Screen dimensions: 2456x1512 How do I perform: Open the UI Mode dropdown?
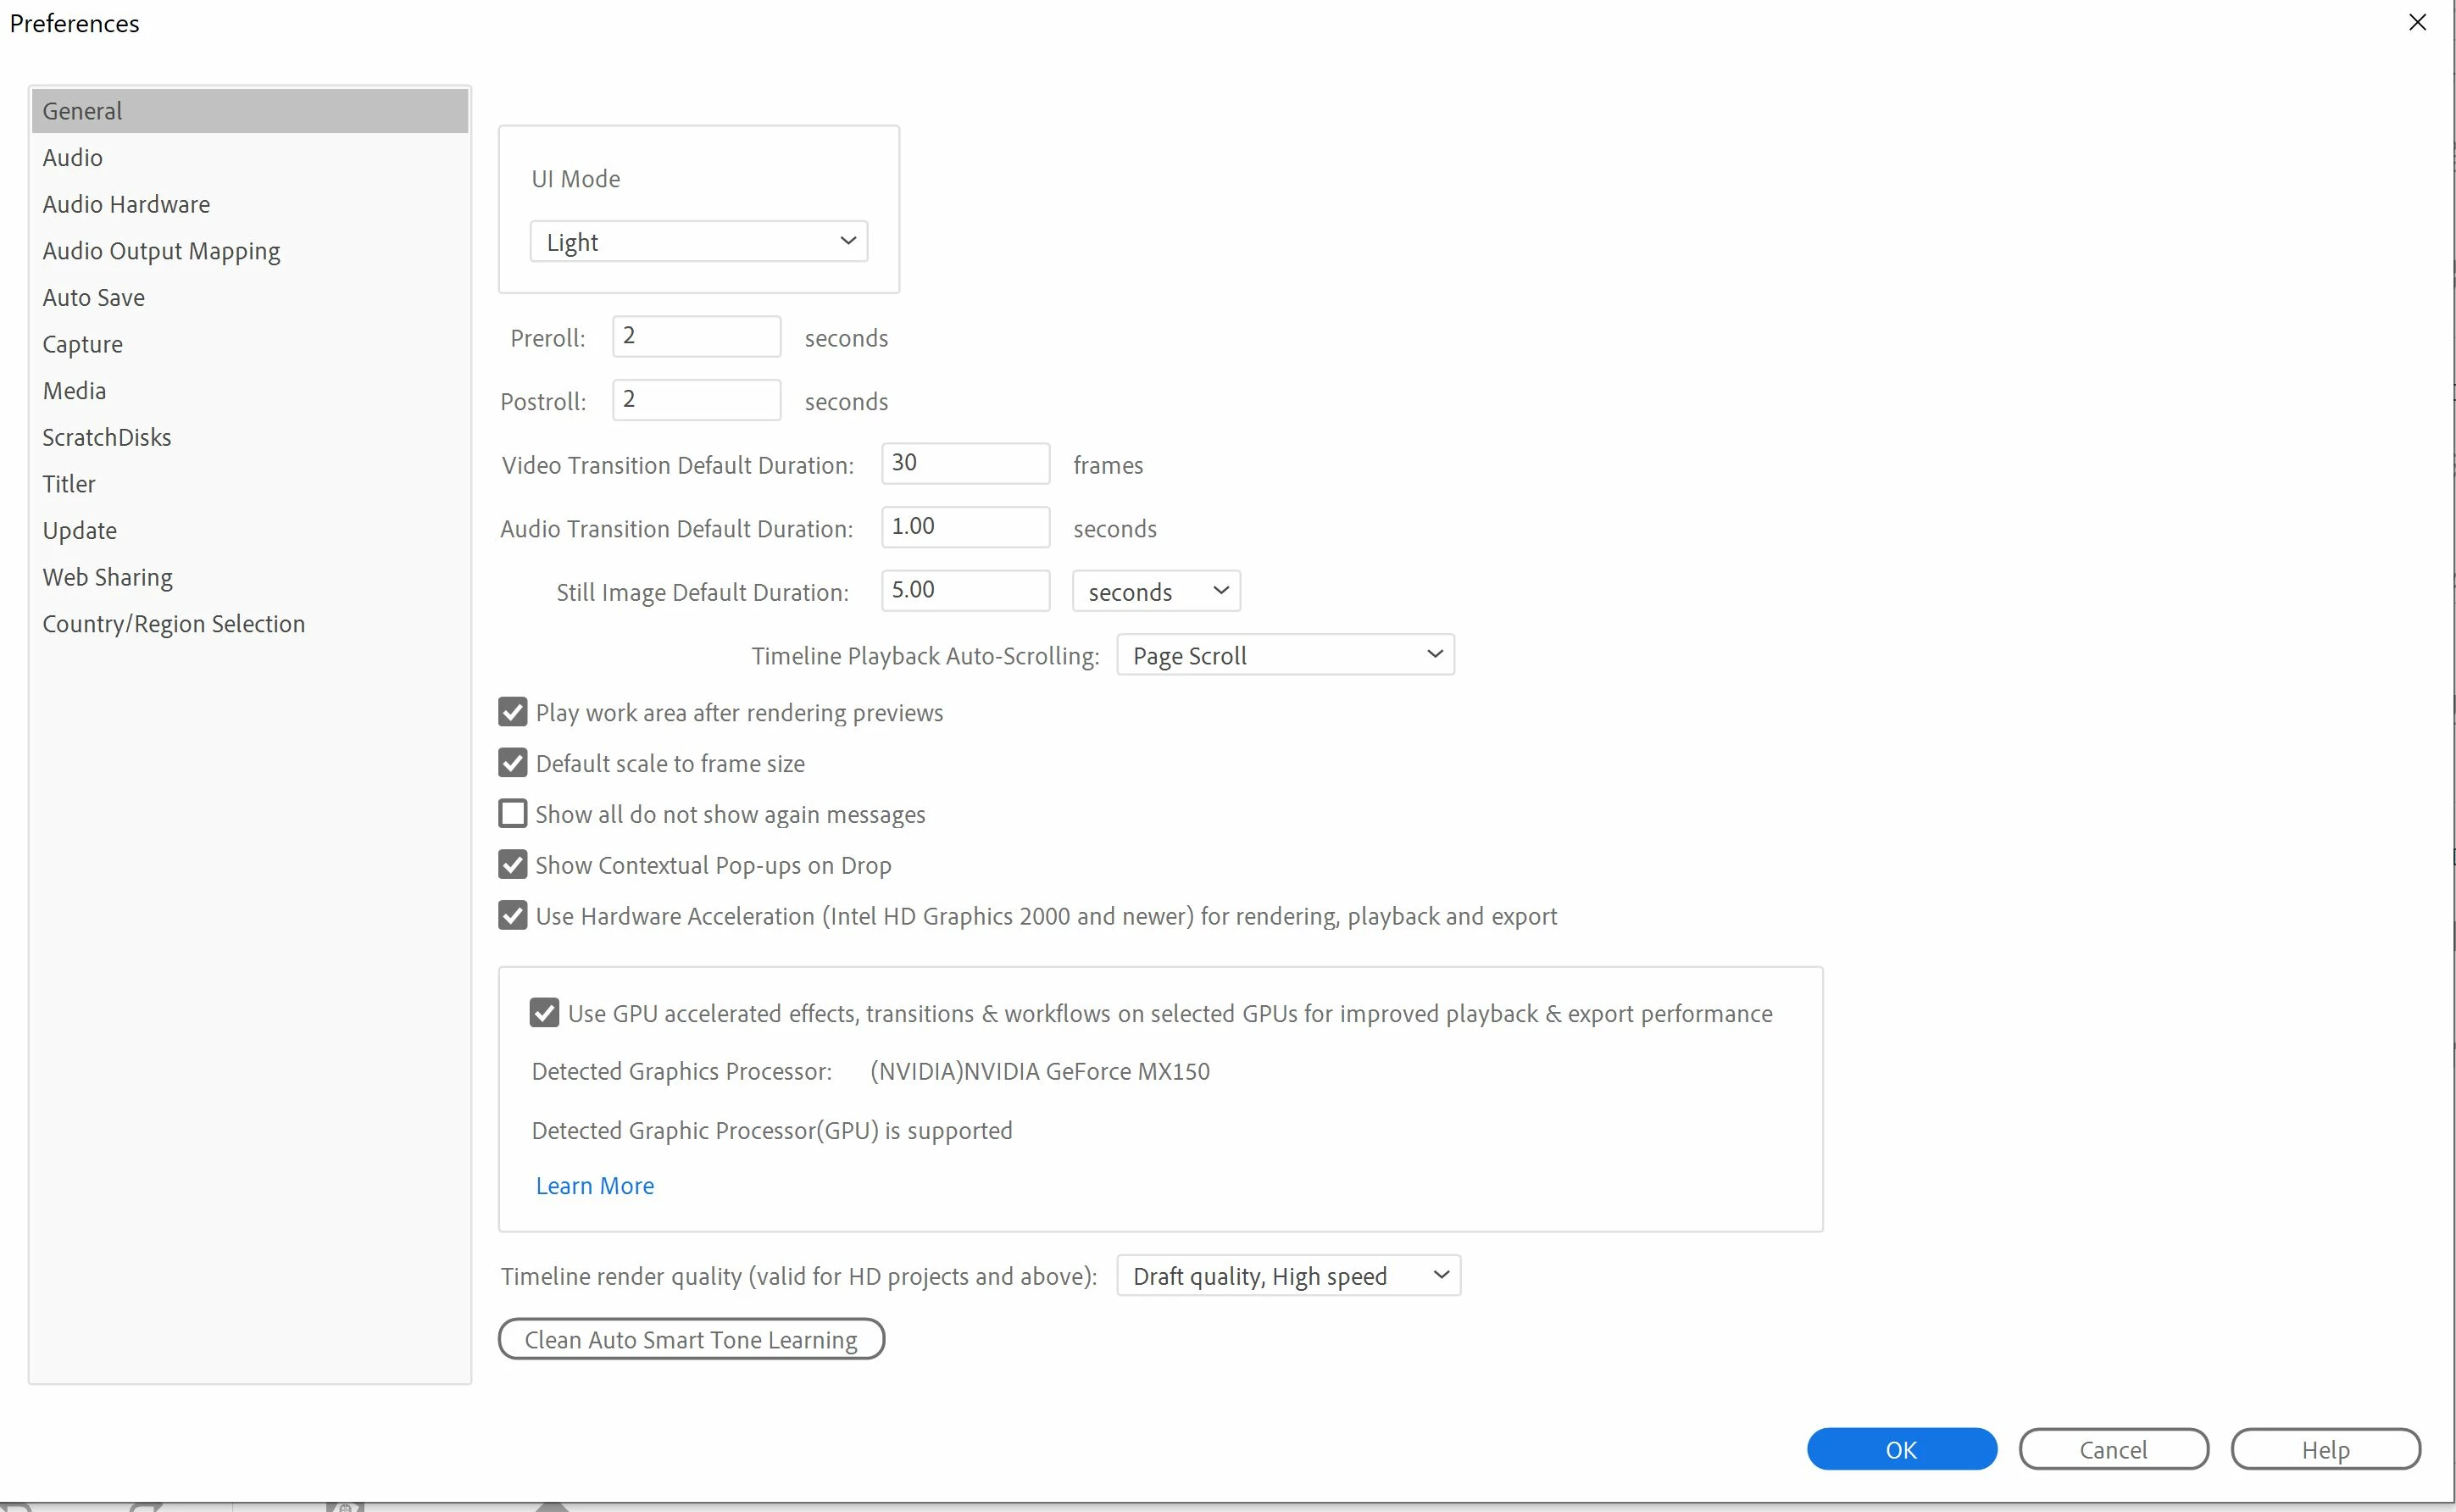point(698,241)
